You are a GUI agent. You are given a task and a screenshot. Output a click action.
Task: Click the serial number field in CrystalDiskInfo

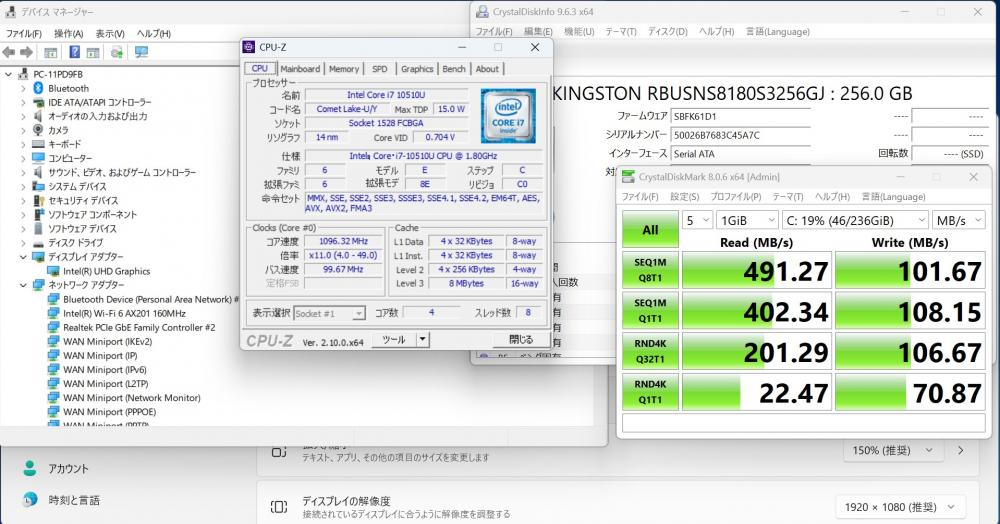(740, 135)
